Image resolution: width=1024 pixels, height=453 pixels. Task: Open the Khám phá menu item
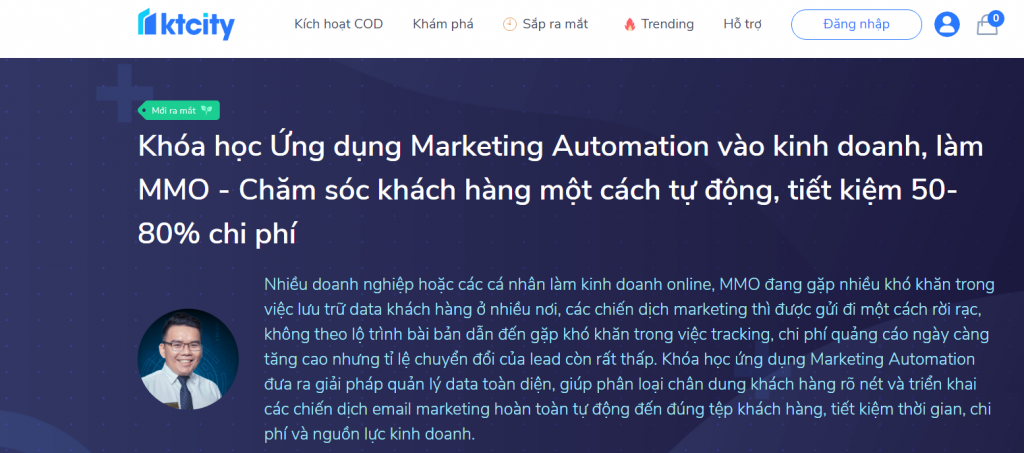443,24
